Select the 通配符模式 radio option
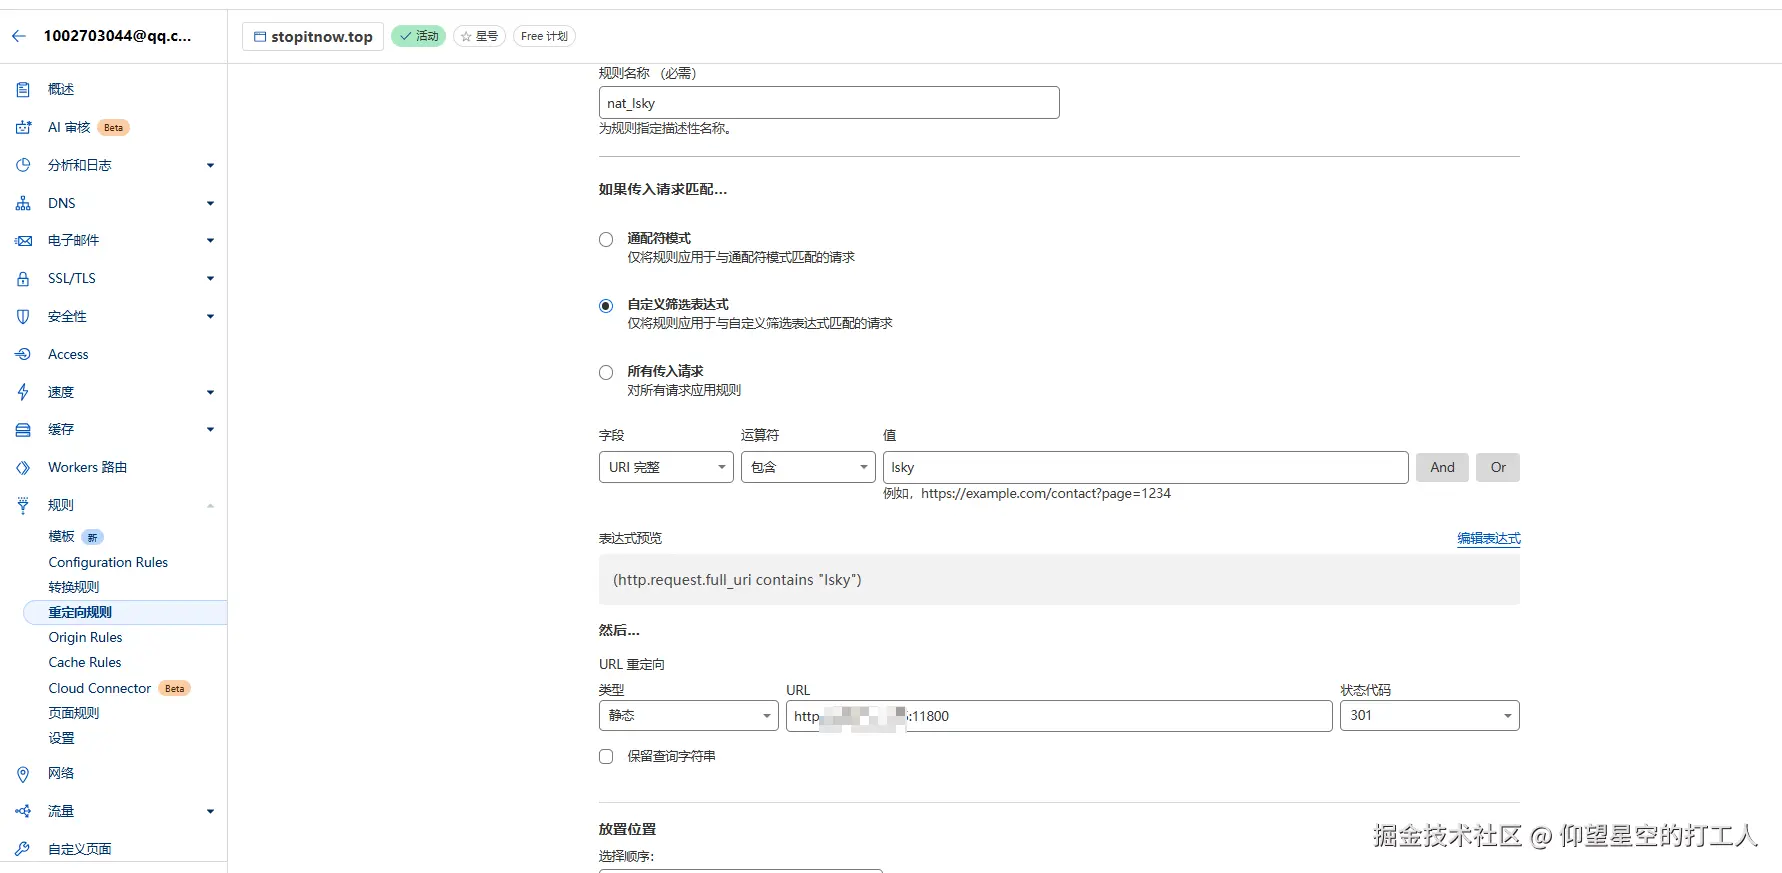Viewport: 1782px width, 873px height. [606, 239]
